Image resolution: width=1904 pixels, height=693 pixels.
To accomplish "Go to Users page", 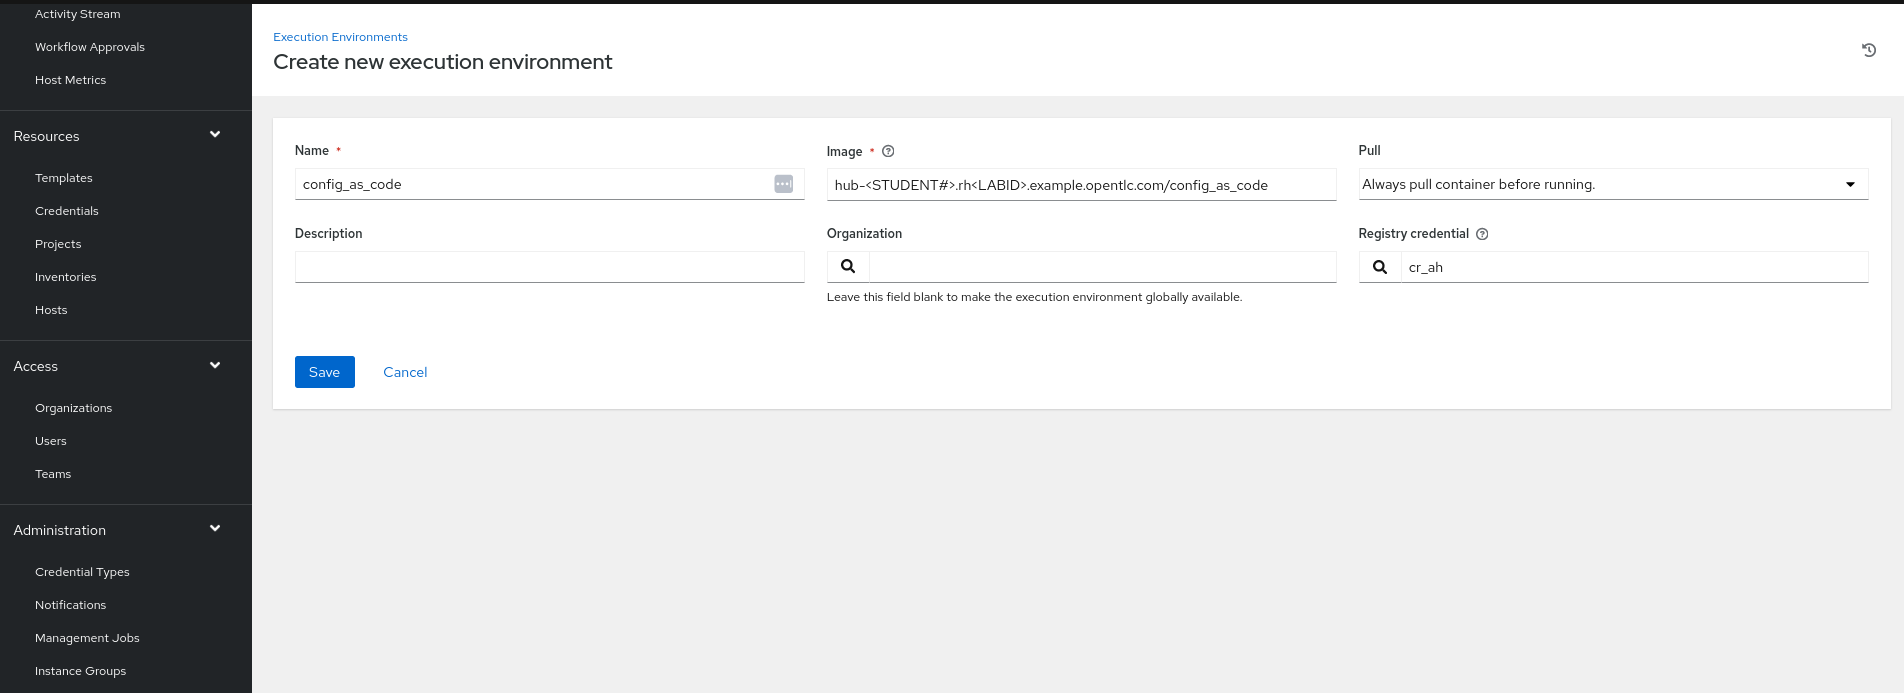I will tap(51, 441).
